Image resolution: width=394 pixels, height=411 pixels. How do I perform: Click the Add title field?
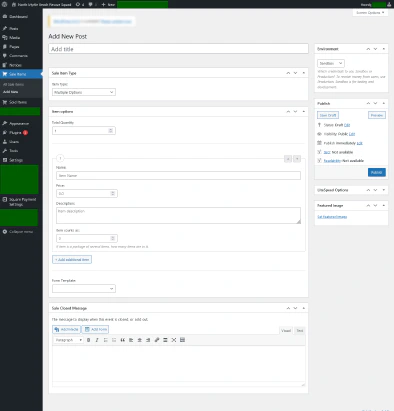tap(178, 49)
